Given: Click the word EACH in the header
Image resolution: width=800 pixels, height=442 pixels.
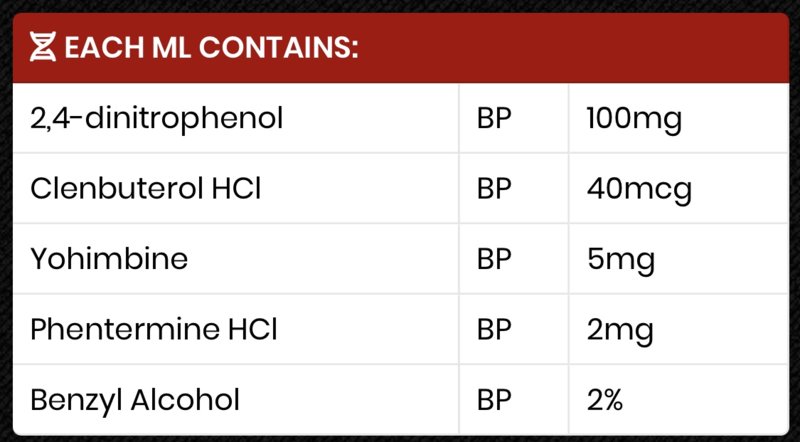Looking at the screenshot, I should click(105, 47).
